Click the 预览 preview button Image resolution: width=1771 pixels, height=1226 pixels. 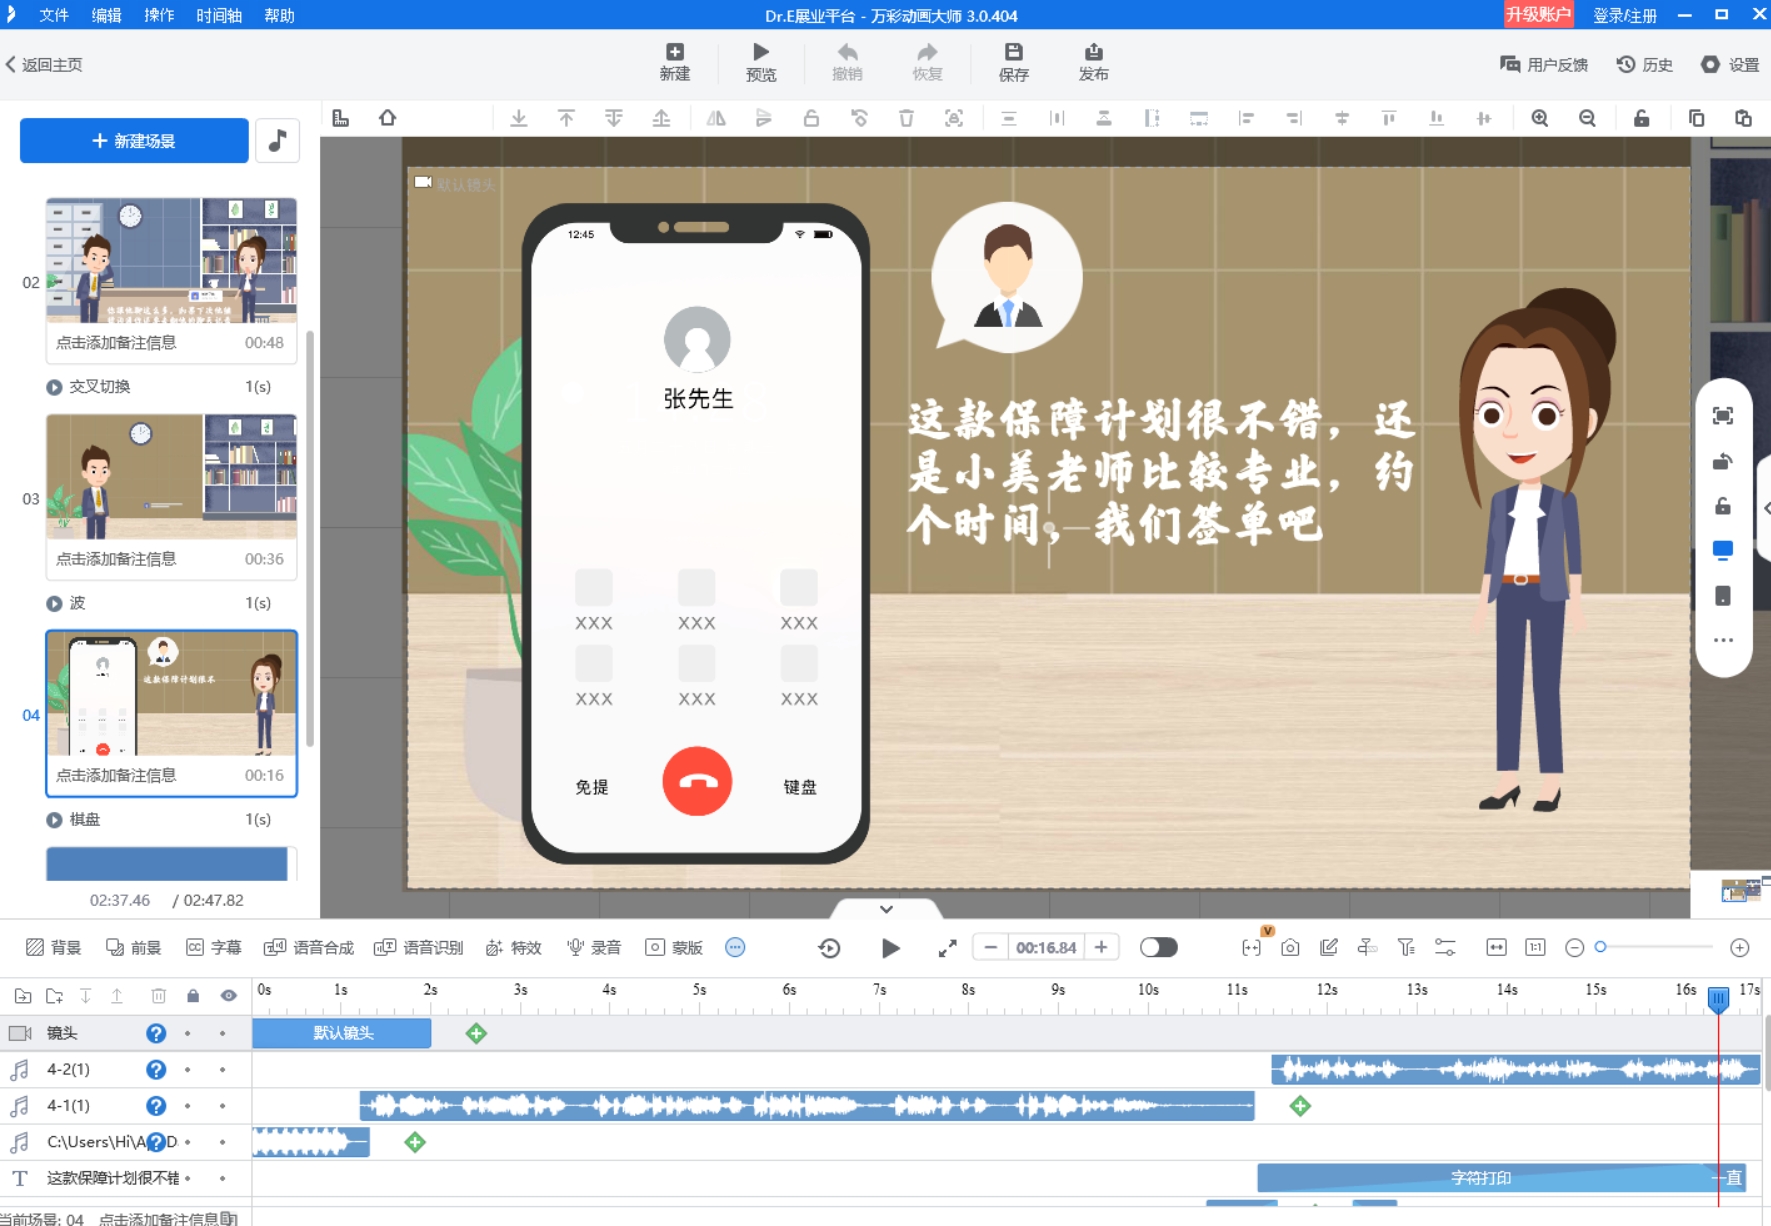click(x=761, y=62)
